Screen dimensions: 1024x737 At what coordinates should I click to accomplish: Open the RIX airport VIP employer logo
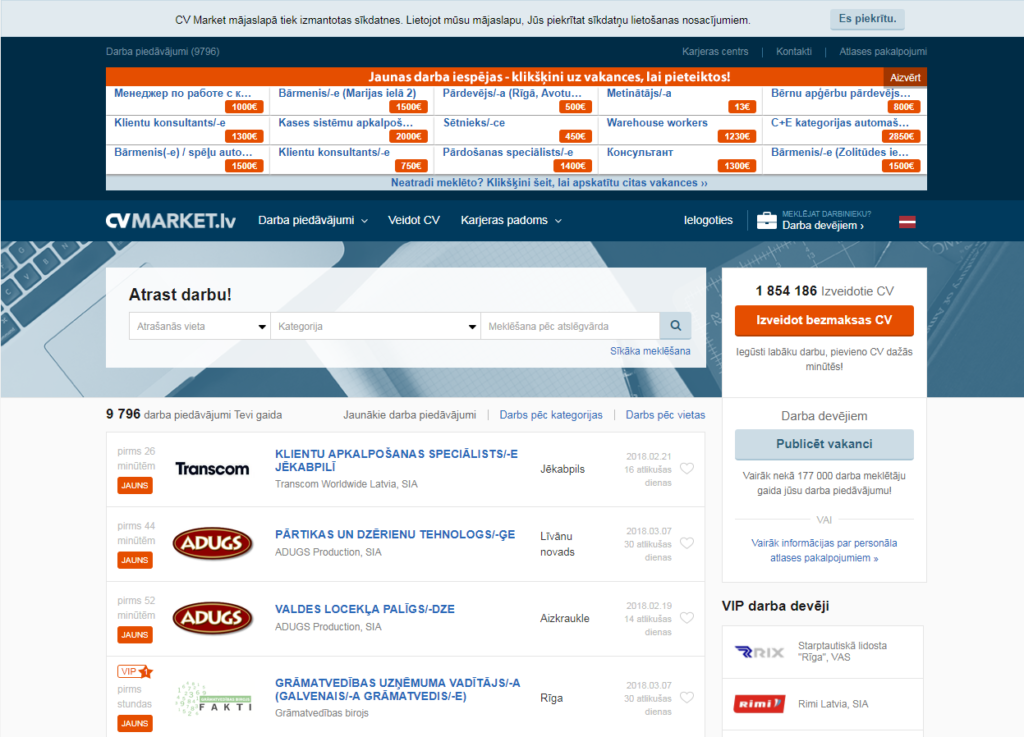(759, 651)
